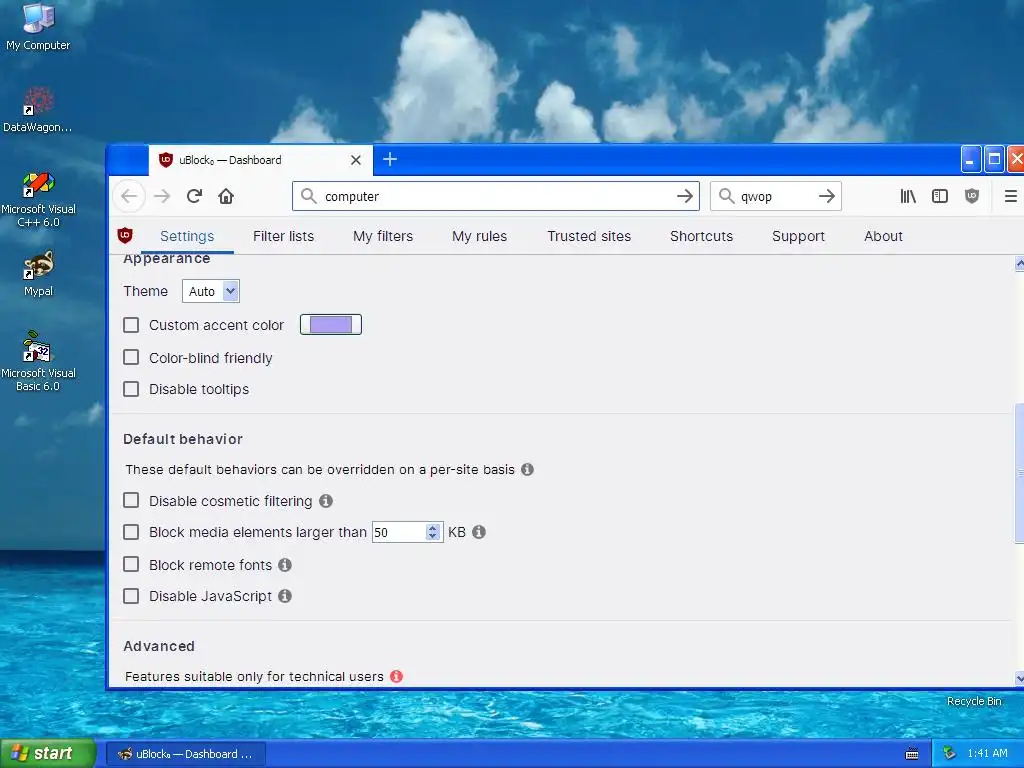This screenshot has width=1024, height=768.
Task: Open My Computer desktop icon
Action: click(x=38, y=26)
